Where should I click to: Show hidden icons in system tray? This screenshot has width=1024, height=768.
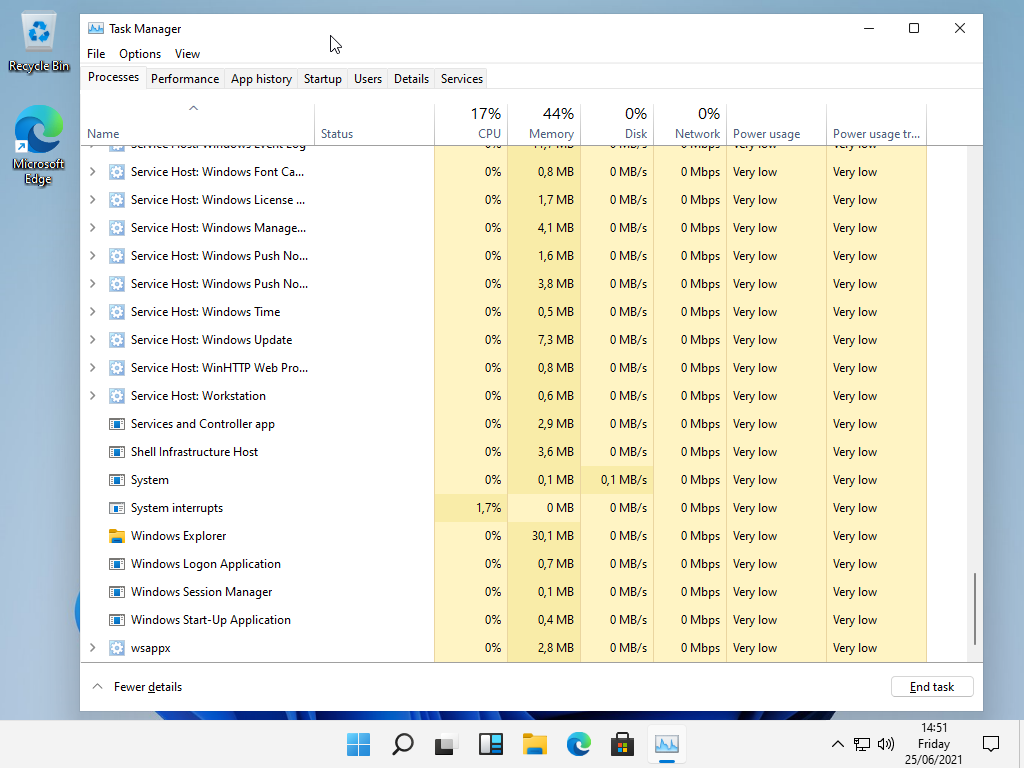pyautogui.click(x=838, y=744)
